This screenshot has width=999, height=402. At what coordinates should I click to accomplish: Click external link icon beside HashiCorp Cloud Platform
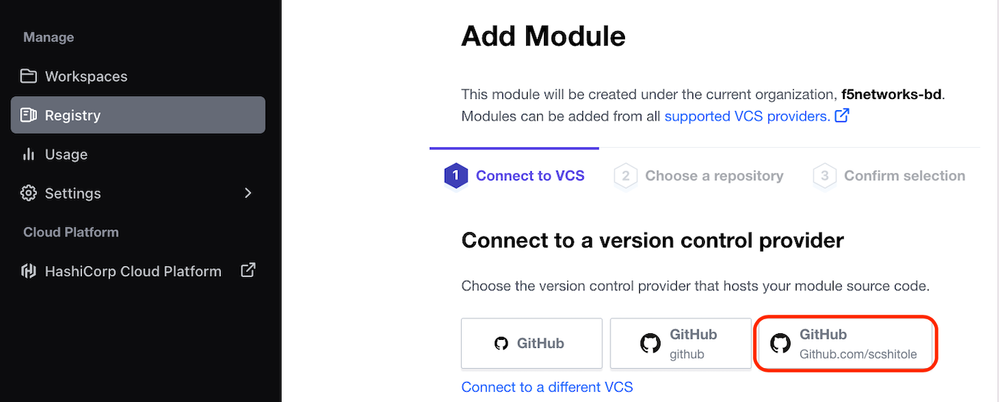248,270
